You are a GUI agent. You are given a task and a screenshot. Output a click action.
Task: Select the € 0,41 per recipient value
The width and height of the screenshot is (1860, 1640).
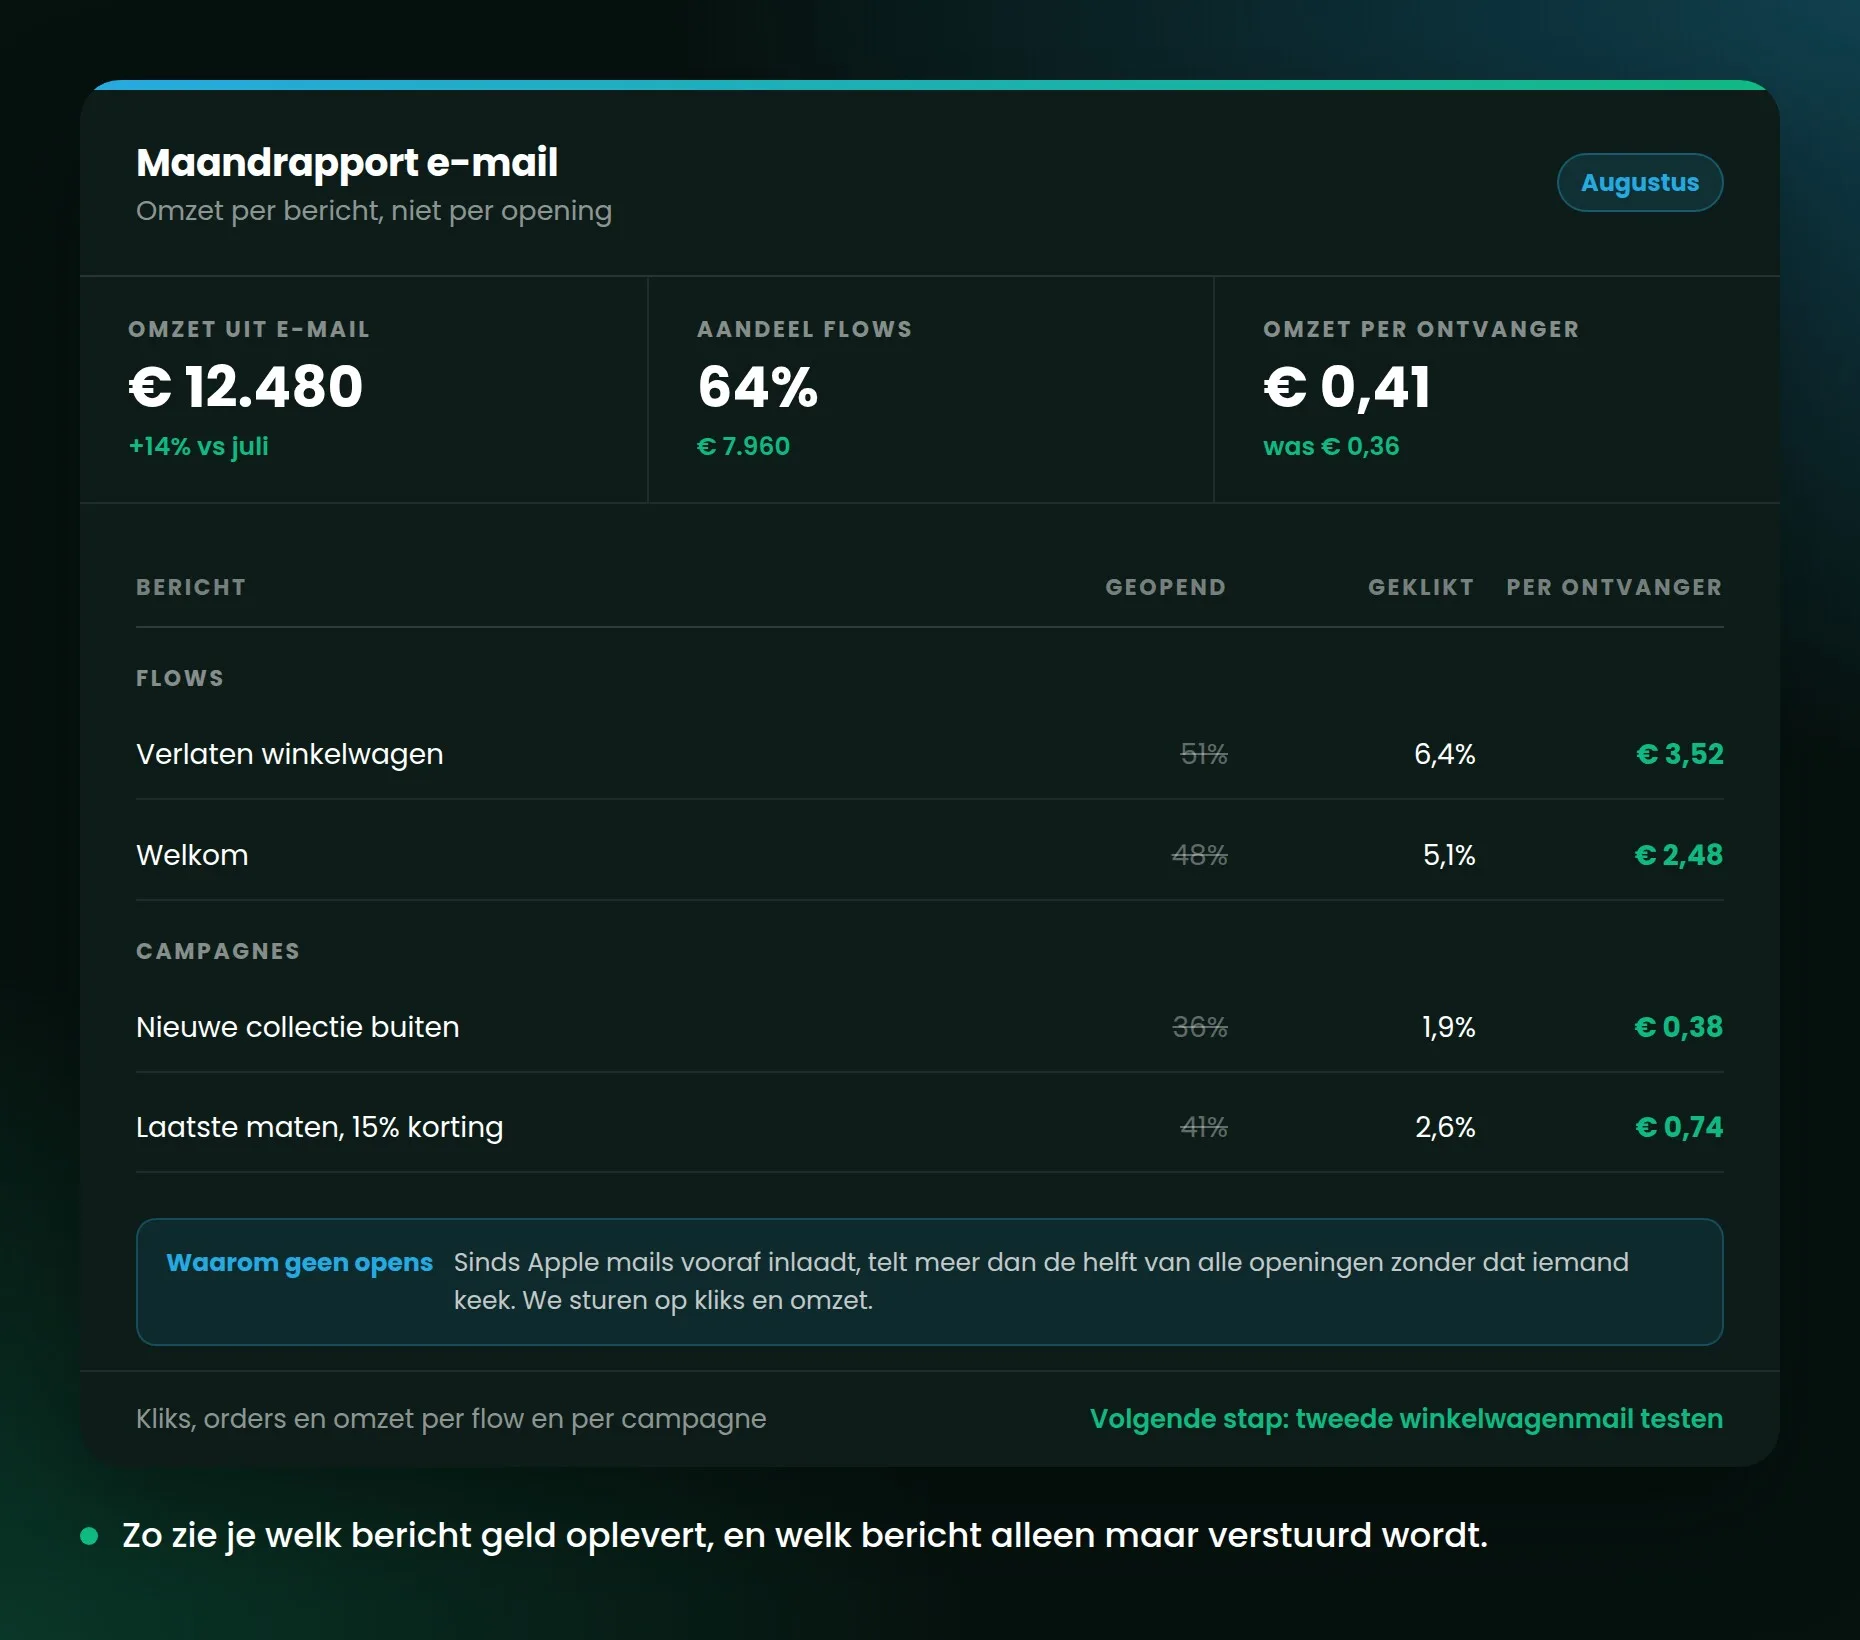point(1347,386)
